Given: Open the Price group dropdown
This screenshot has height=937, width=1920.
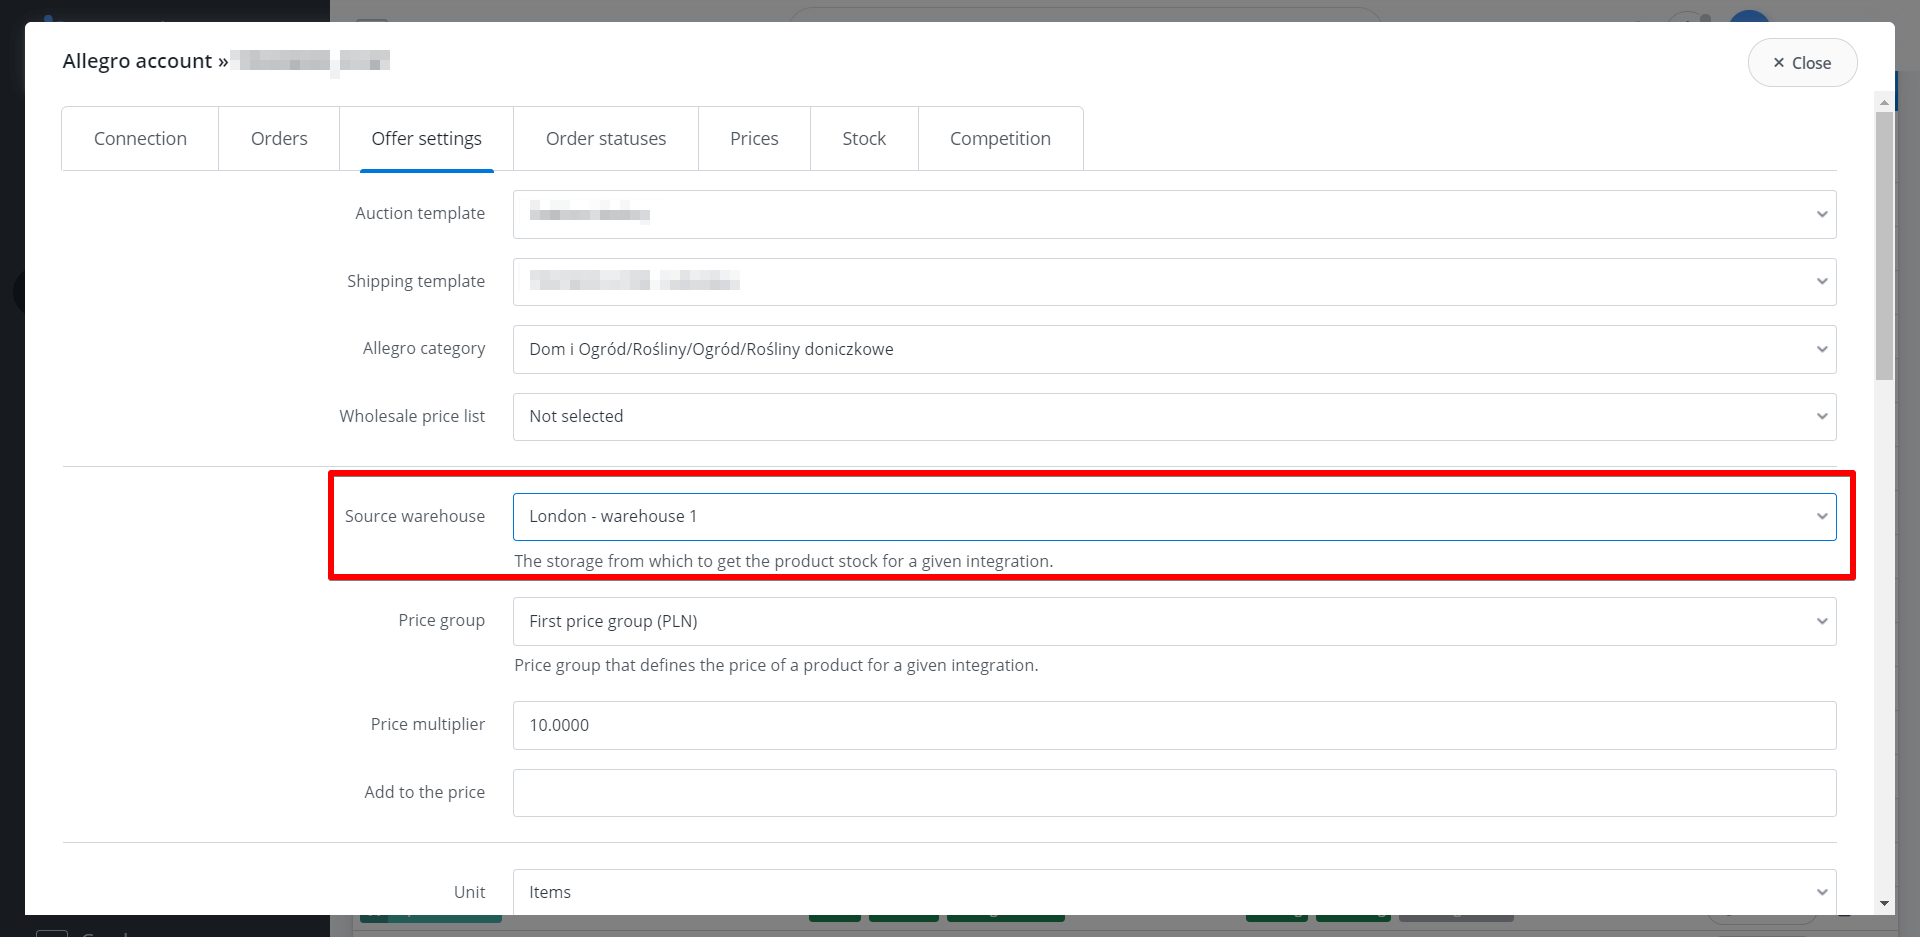Looking at the screenshot, I should (1174, 621).
